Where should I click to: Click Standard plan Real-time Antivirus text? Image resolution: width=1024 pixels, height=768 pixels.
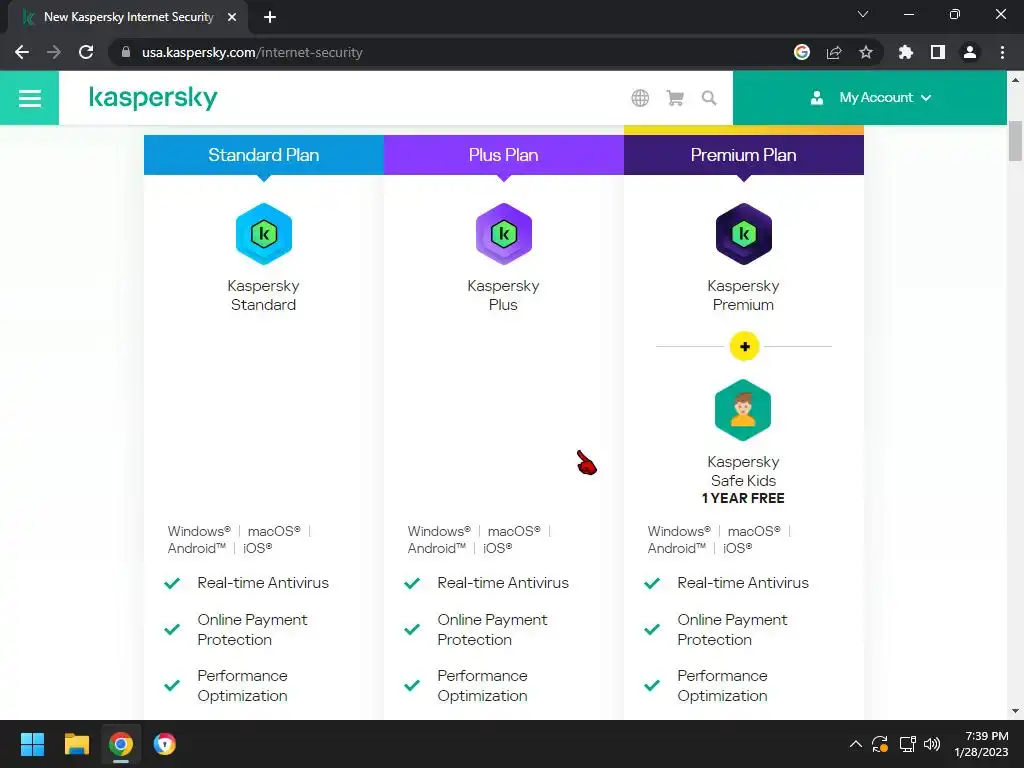(x=263, y=583)
